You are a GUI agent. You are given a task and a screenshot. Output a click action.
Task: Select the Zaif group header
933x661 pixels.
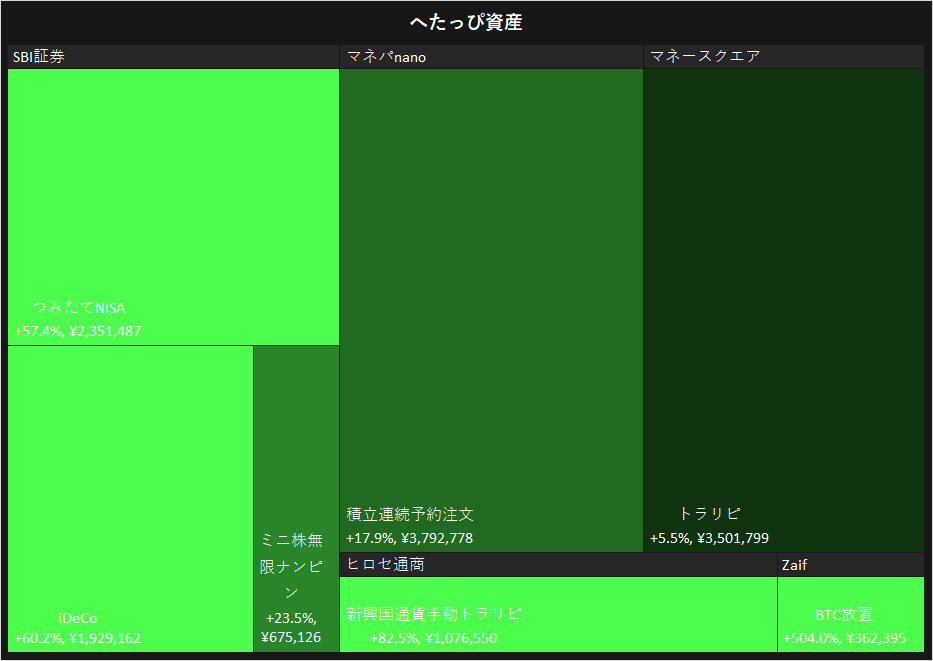click(851, 565)
